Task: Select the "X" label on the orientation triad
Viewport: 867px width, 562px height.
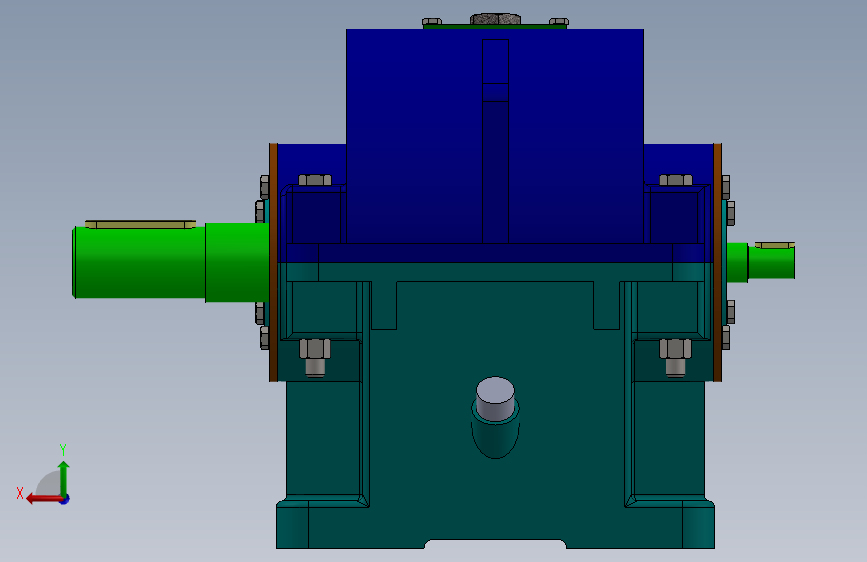Action: [x=20, y=493]
